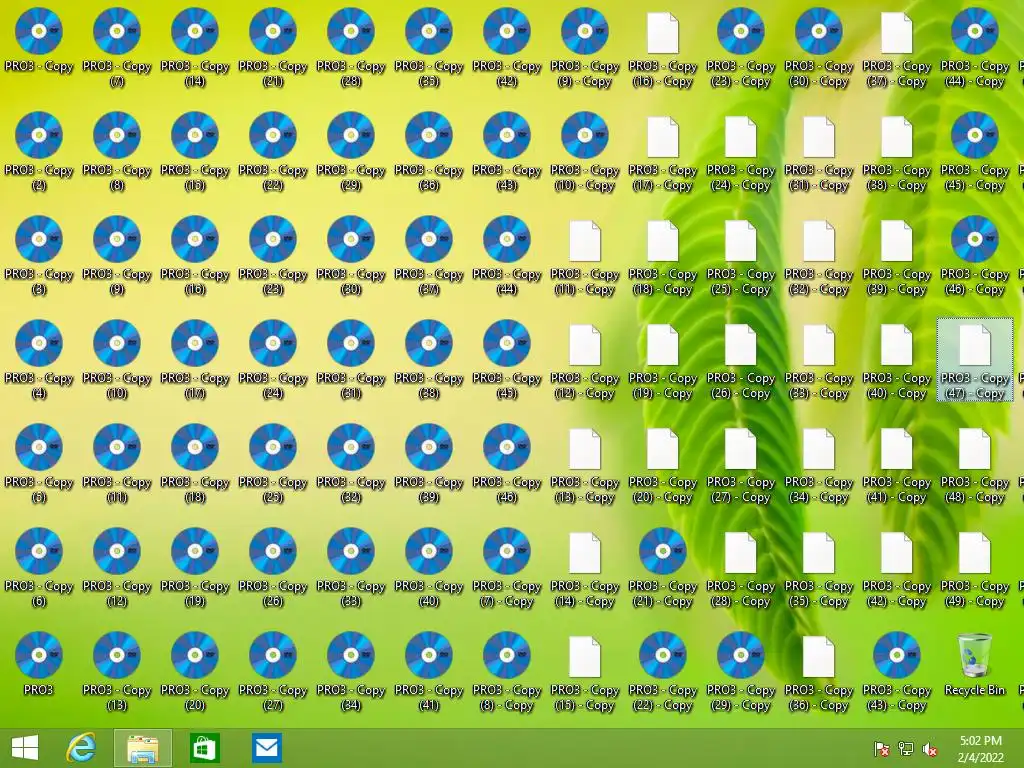Select PRO3 - Copy (38) disc icon
Image resolution: width=1024 pixels, height=768 pixels.
tap(428, 343)
